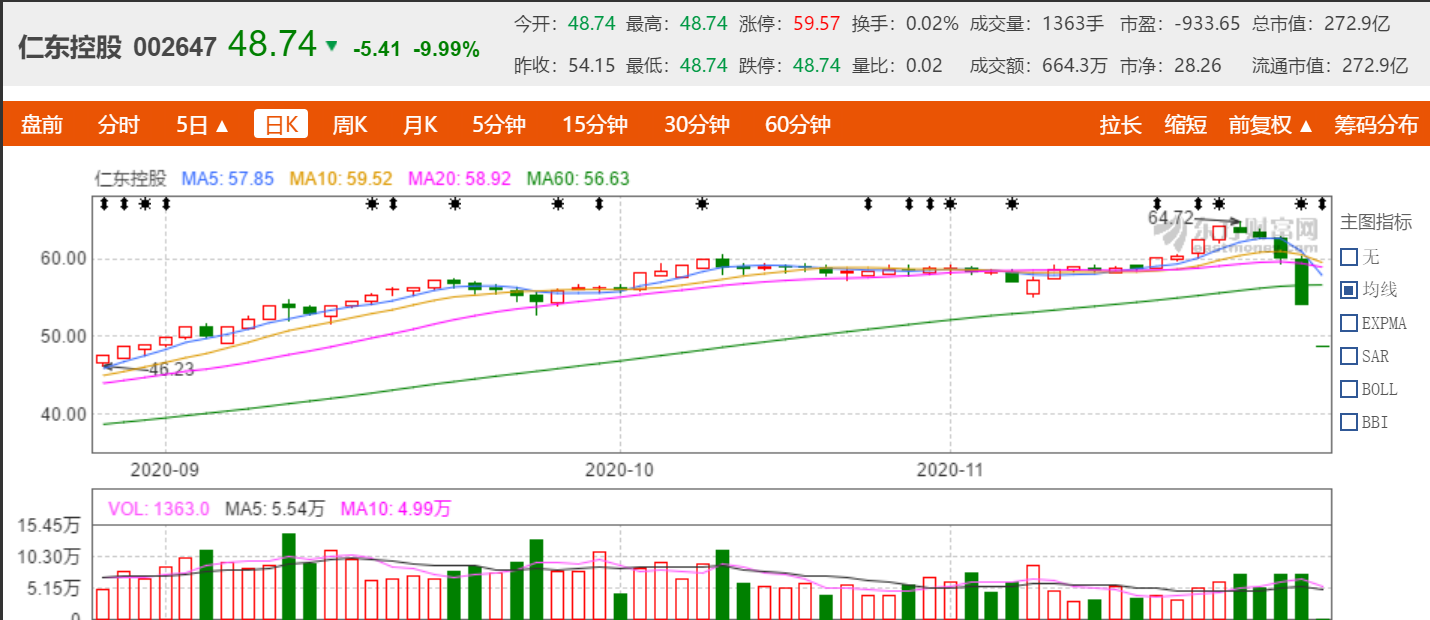Select the 5分钟 interval tab
The width and height of the screenshot is (1430, 620).
pyautogui.click(x=499, y=124)
